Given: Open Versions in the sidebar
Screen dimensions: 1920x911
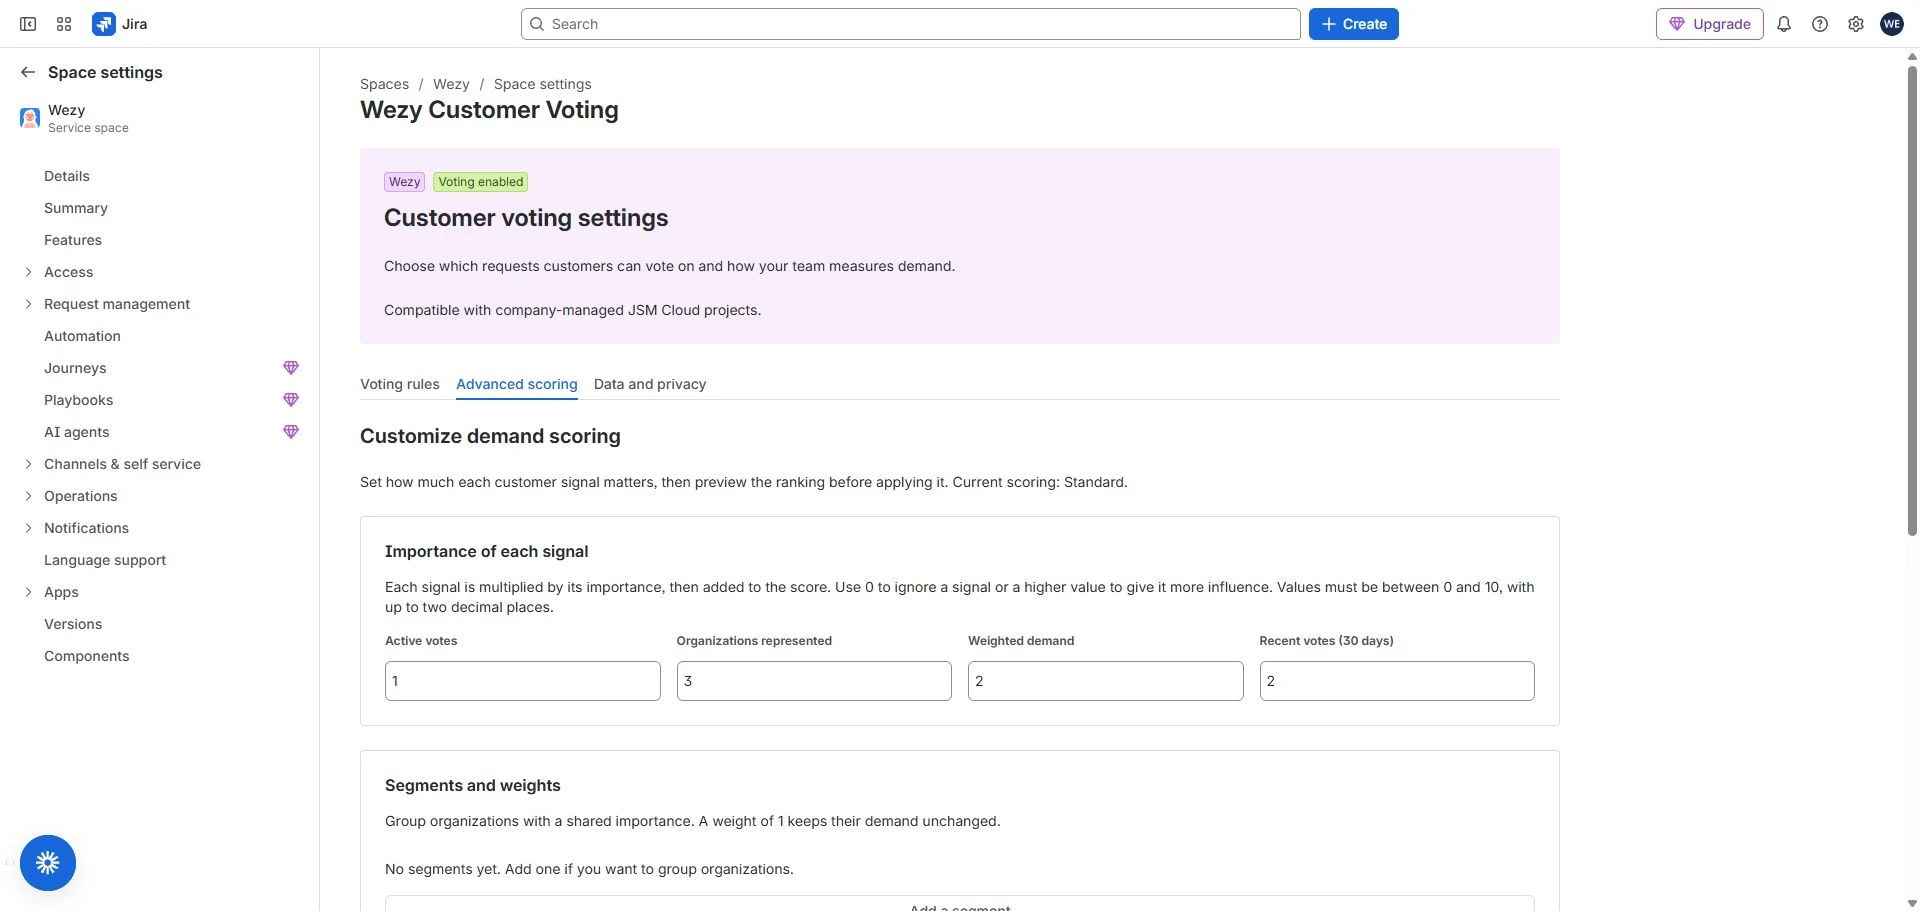Looking at the screenshot, I should coord(73,624).
